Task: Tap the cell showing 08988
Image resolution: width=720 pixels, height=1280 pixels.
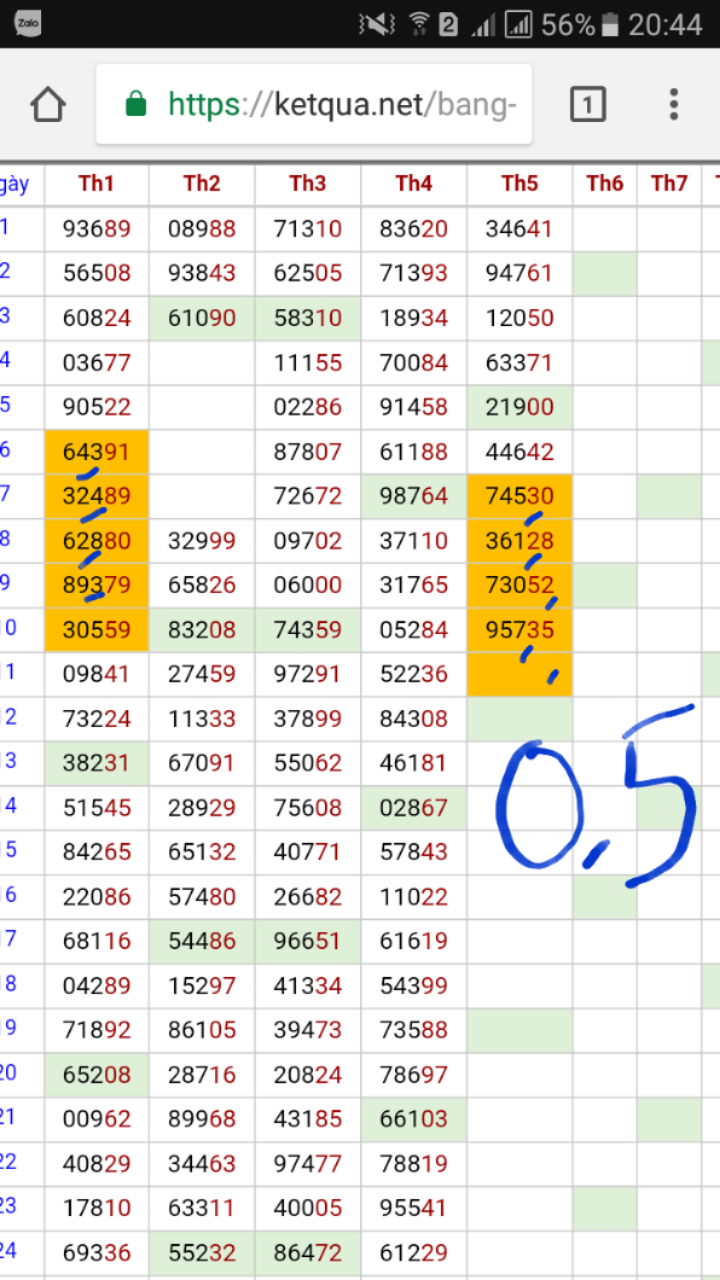Action: click(202, 229)
